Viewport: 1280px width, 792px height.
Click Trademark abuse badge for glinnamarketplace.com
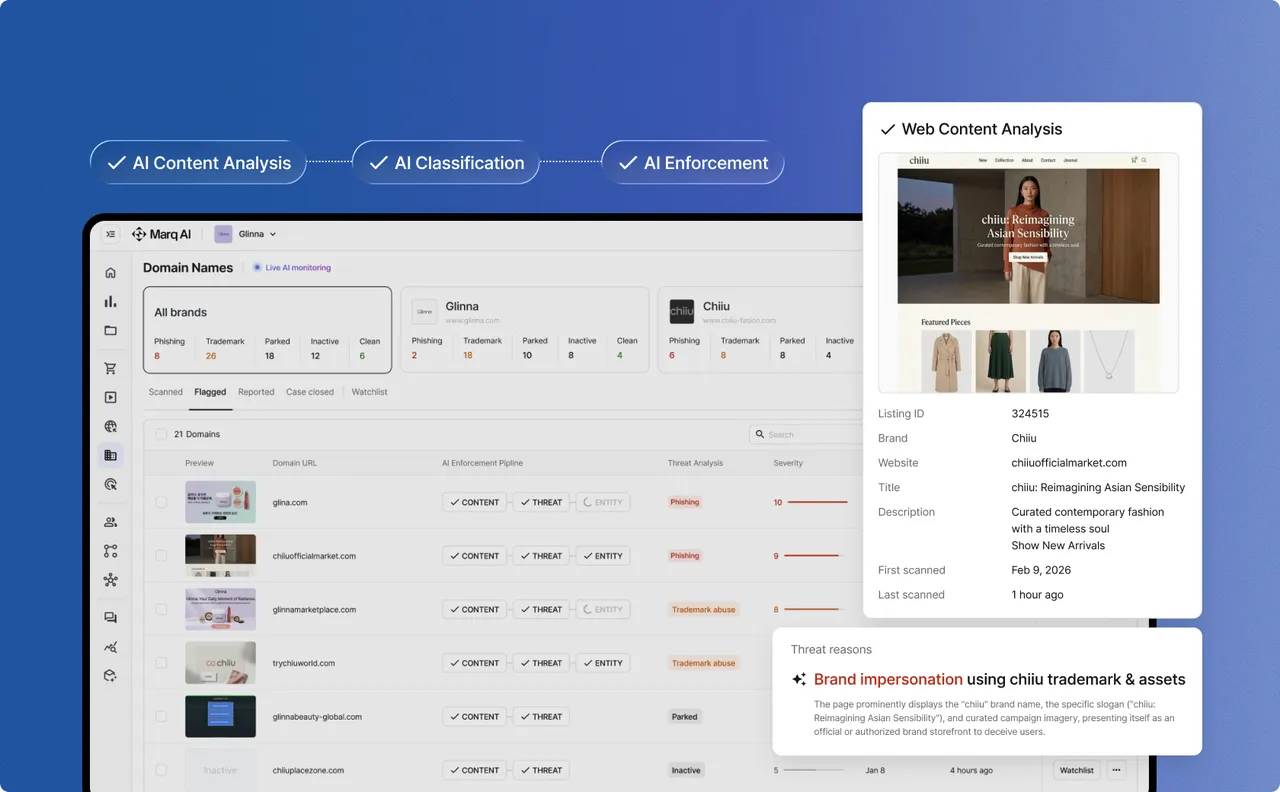tap(704, 609)
